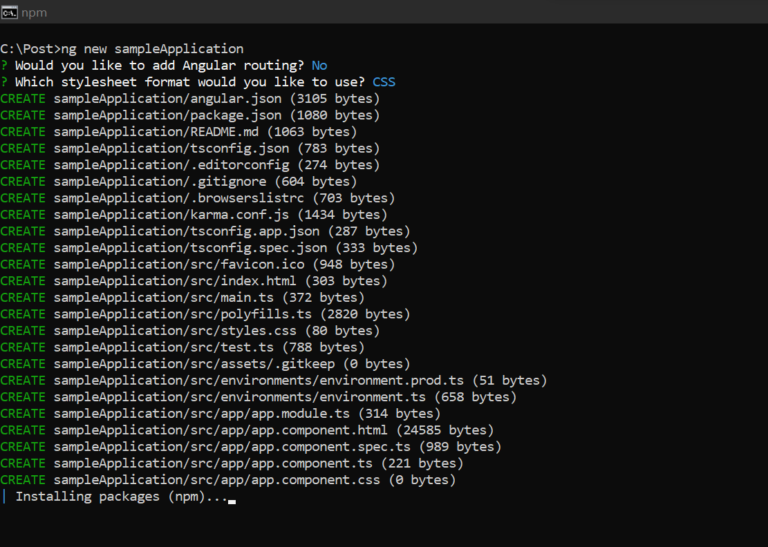Image resolution: width=768 pixels, height=547 pixels.
Task: Click the .gitignore created file line
Action: coord(179,182)
